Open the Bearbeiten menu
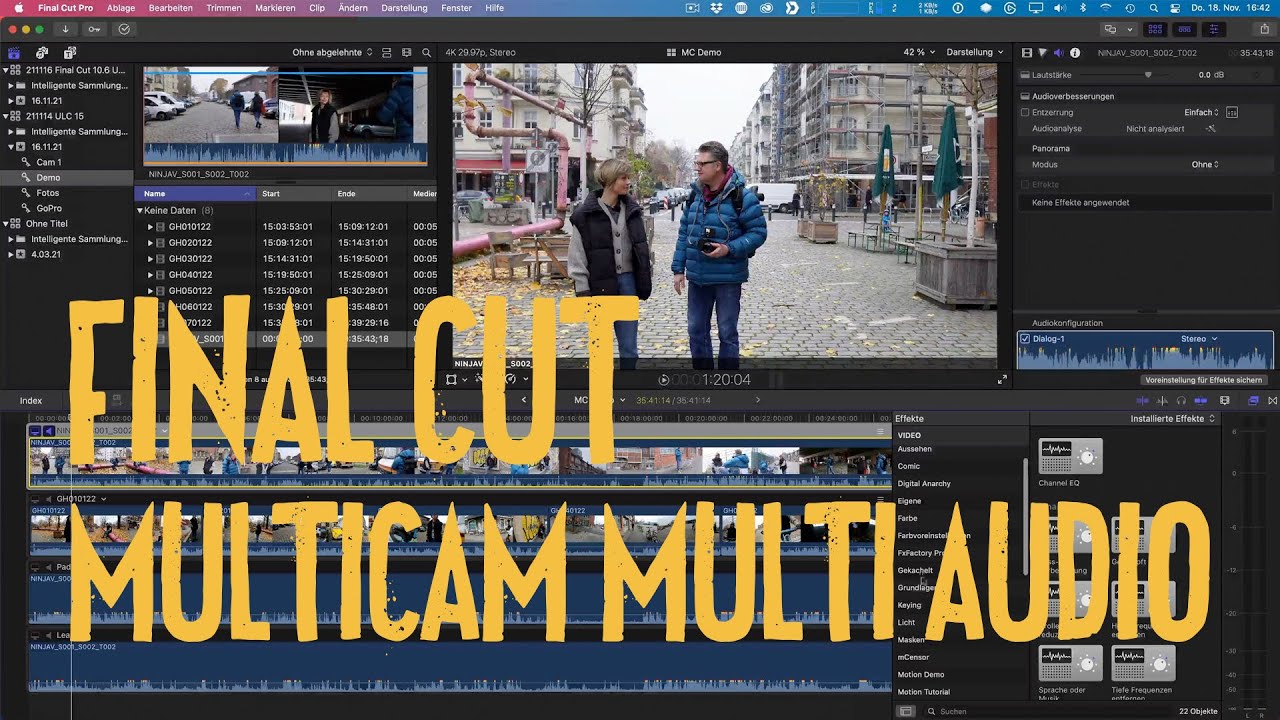The height and width of the screenshot is (720, 1280). point(171,8)
